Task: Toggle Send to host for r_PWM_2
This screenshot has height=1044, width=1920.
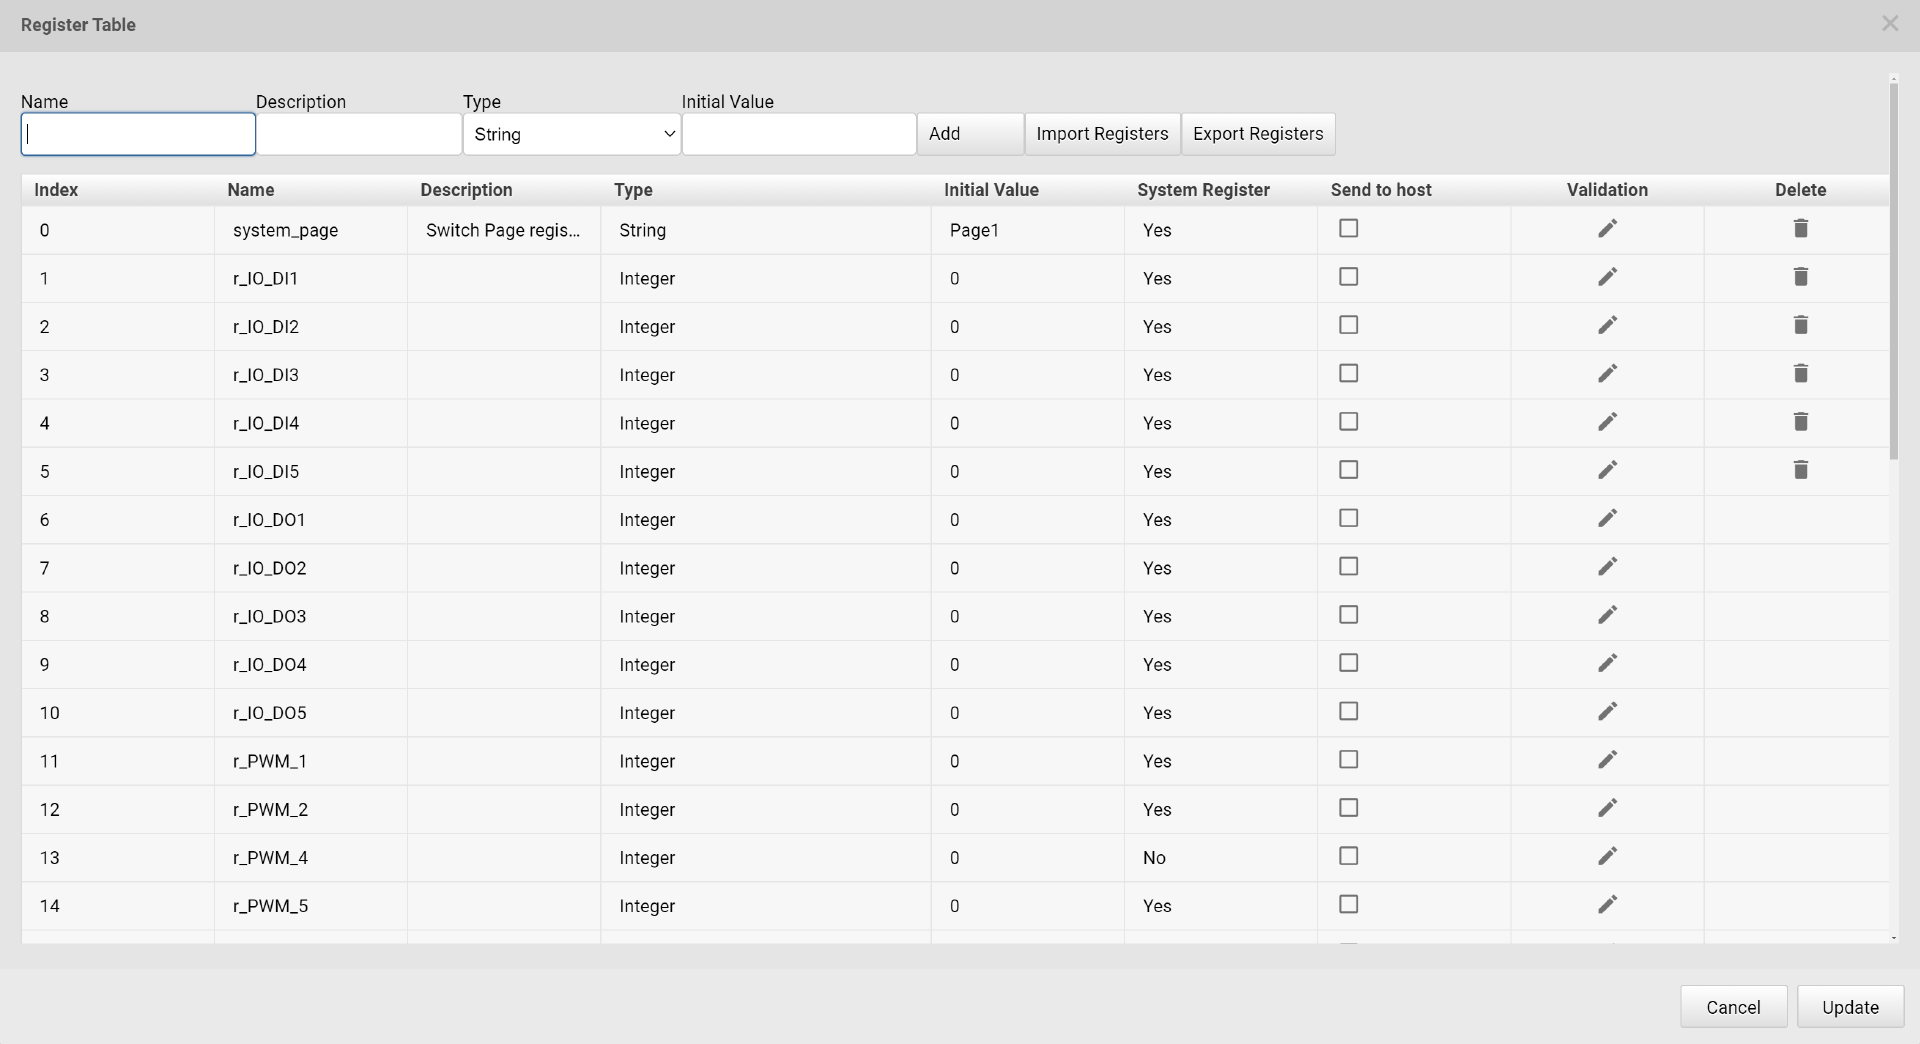Action: [1348, 807]
